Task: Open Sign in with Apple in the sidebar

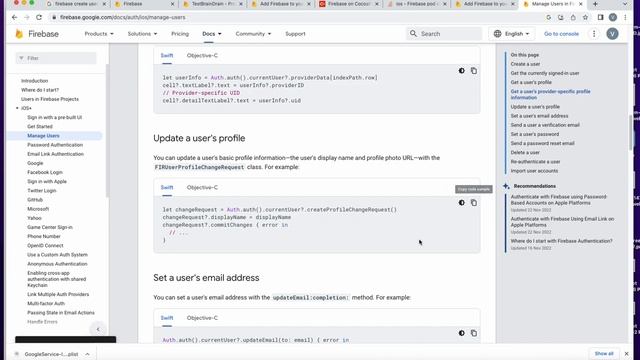Action: [x=47, y=181]
